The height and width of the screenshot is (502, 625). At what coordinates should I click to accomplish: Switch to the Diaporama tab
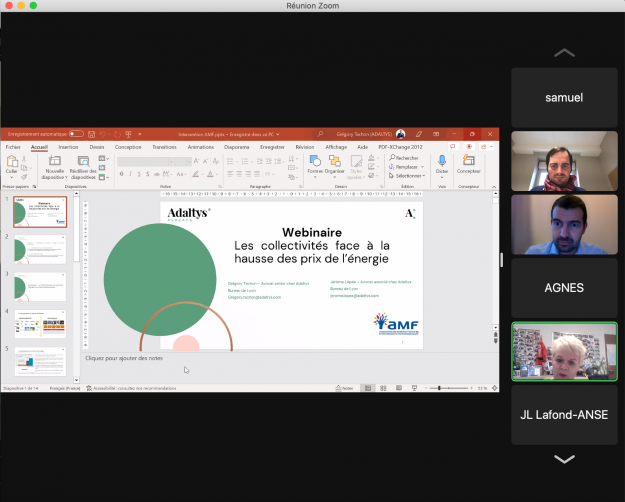pos(236,146)
